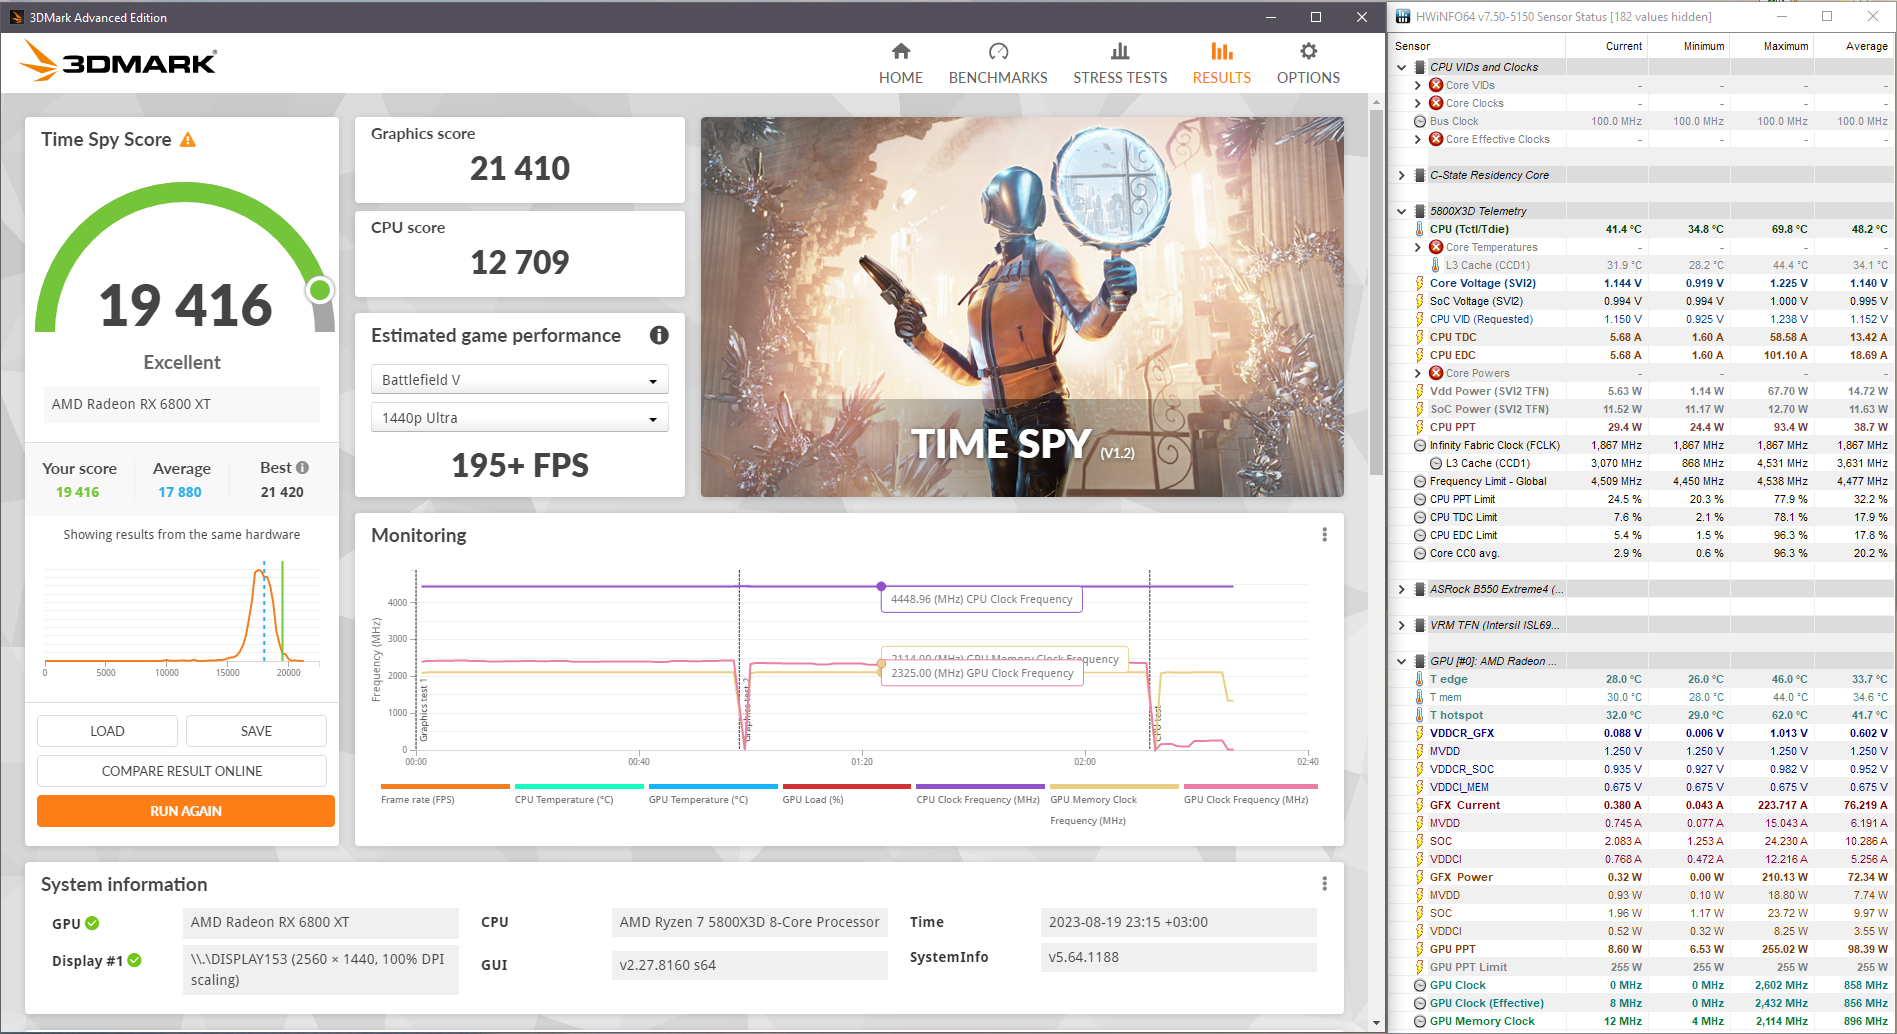This screenshot has height=1034, width=1897.
Task: Click the red X icon beside Core Powers
Action: (1436, 373)
